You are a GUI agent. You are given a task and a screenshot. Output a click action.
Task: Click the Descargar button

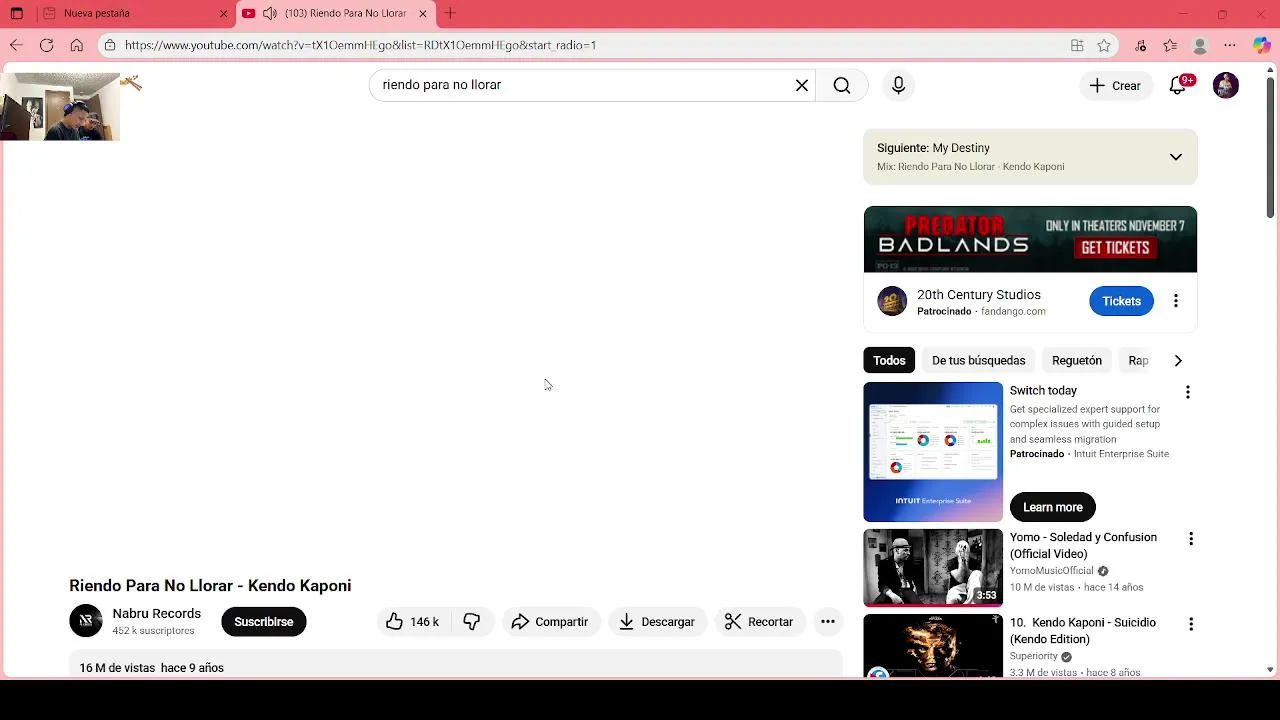657,622
